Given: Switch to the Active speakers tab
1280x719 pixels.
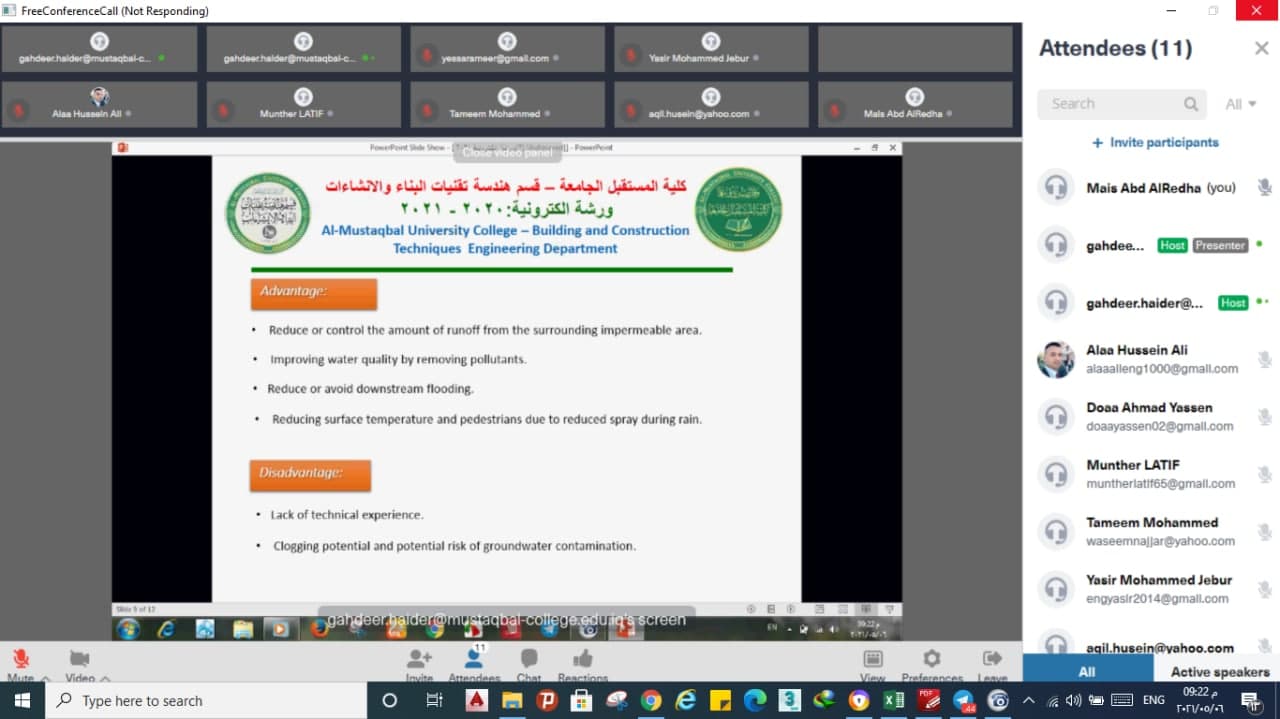Looking at the screenshot, I should [x=1220, y=672].
